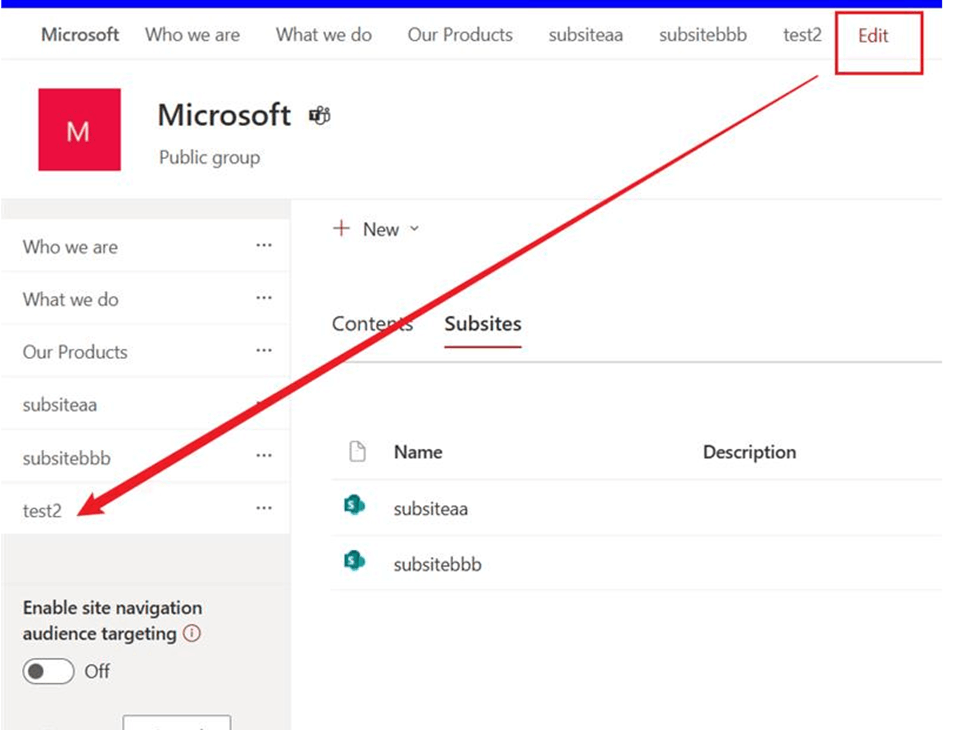Switch to the Contents tab
The height and width of the screenshot is (730, 975).
point(372,323)
